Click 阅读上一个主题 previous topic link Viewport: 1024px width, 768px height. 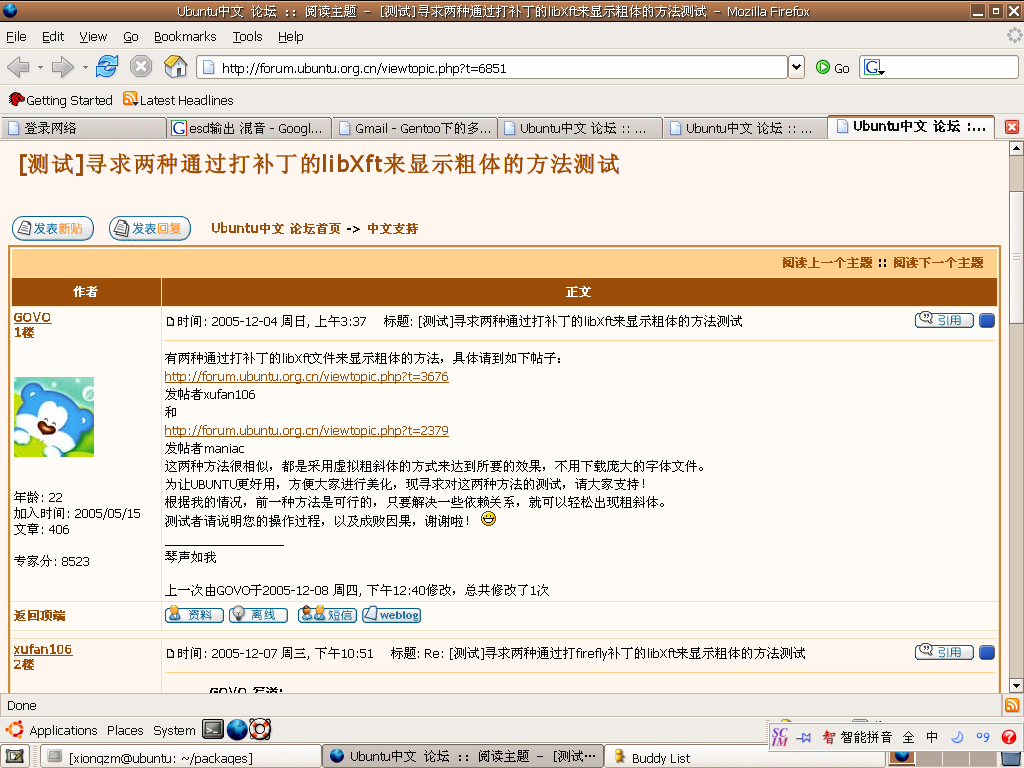point(827,263)
